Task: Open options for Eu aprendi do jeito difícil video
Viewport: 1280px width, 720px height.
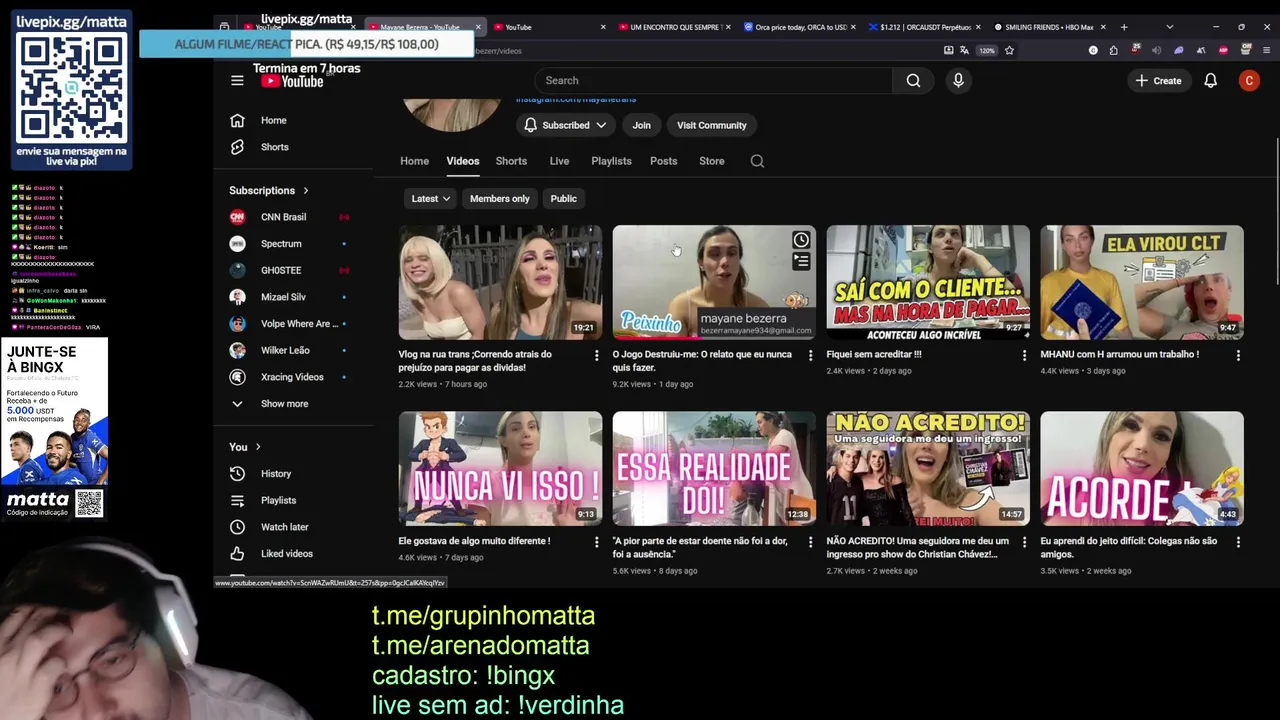Action: point(1238,542)
